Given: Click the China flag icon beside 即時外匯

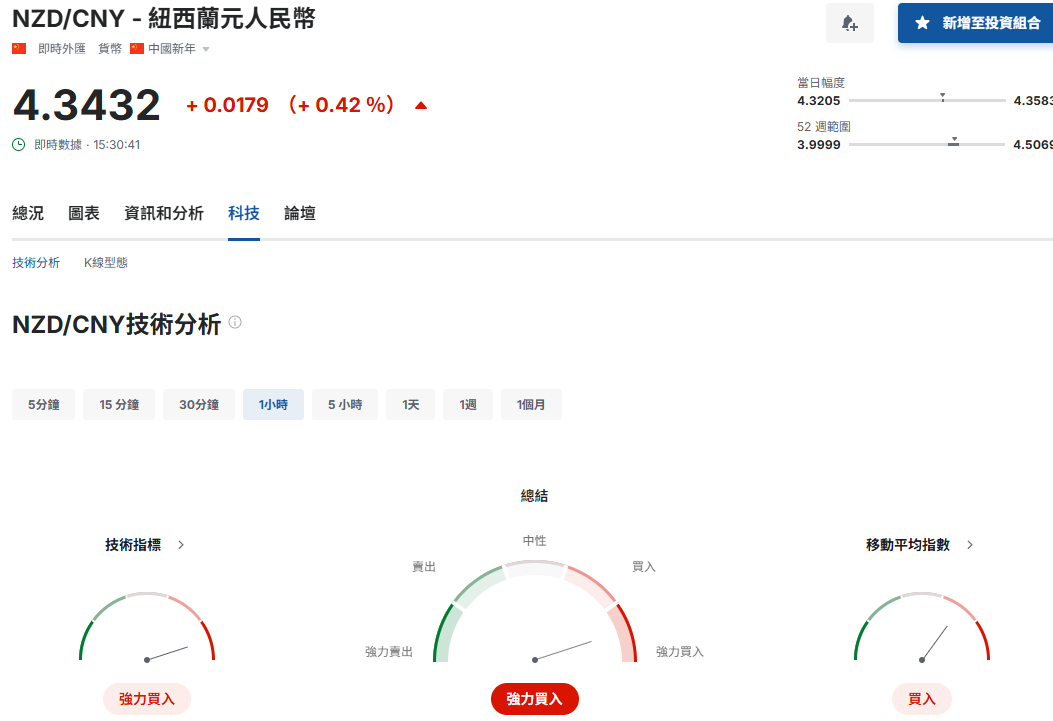Looking at the screenshot, I should tap(19, 48).
